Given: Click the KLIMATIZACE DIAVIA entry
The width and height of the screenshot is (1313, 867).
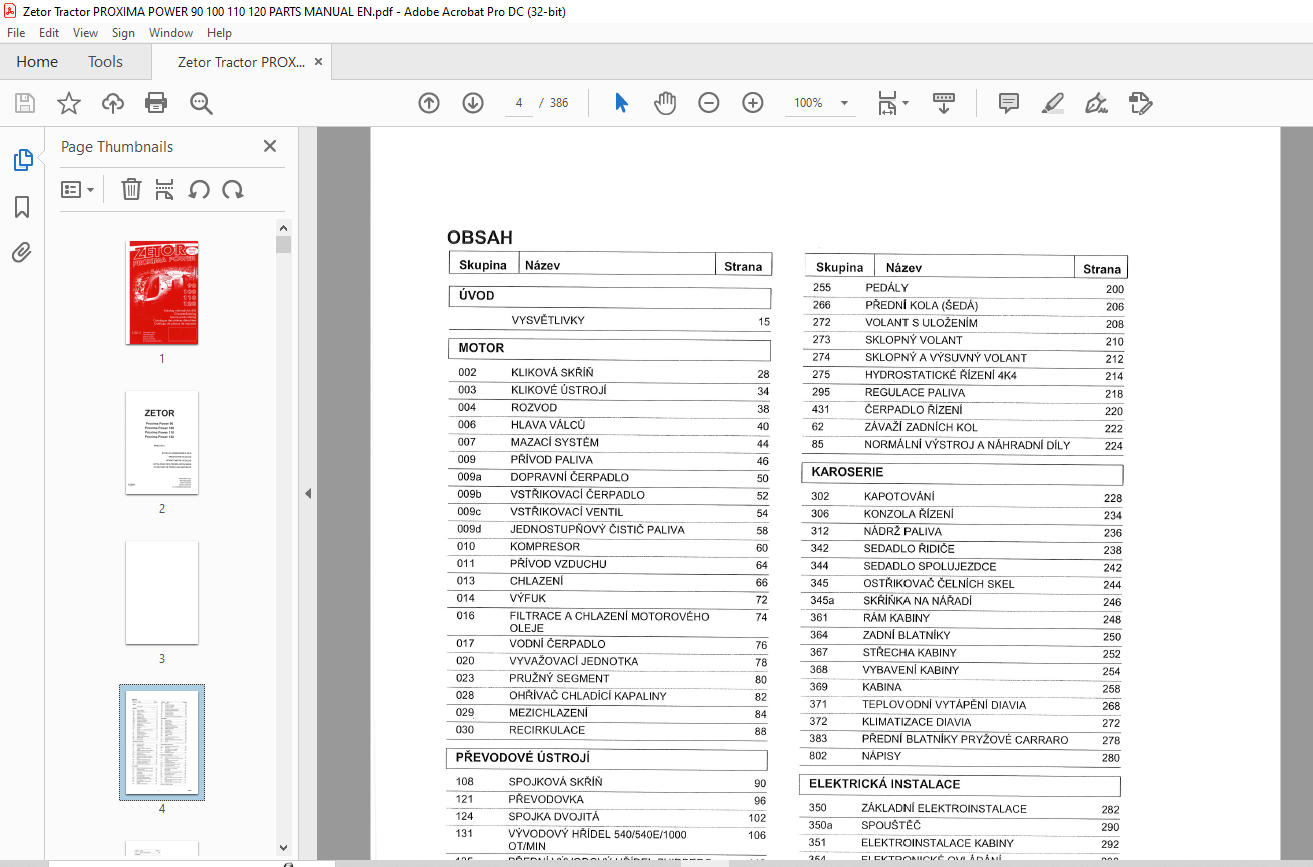Looking at the screenshot, I should click(x=917, y=722).
